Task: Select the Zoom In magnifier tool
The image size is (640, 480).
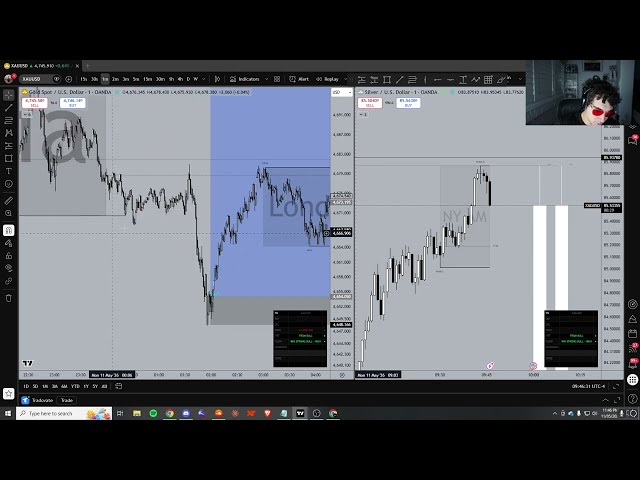Action: point(9,213)
